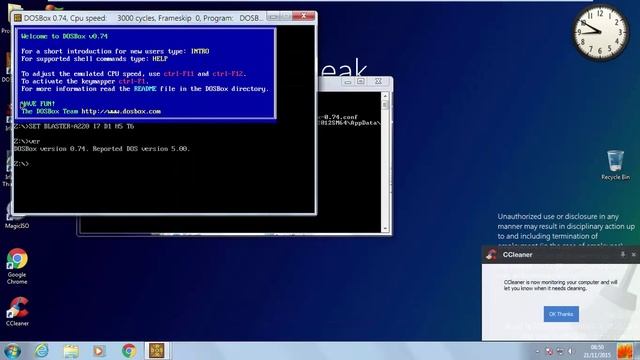Click scroll down arrow in status window
Image resolution: width=640 pixels, height=360 pixels.
(x=385, y=229)
